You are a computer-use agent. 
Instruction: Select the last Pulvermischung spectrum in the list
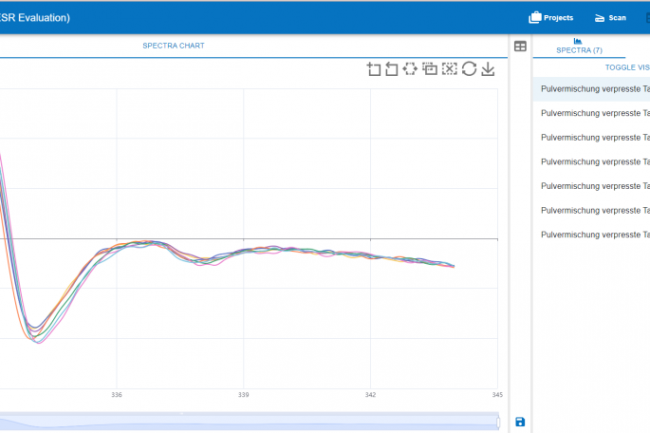point(594,234)
